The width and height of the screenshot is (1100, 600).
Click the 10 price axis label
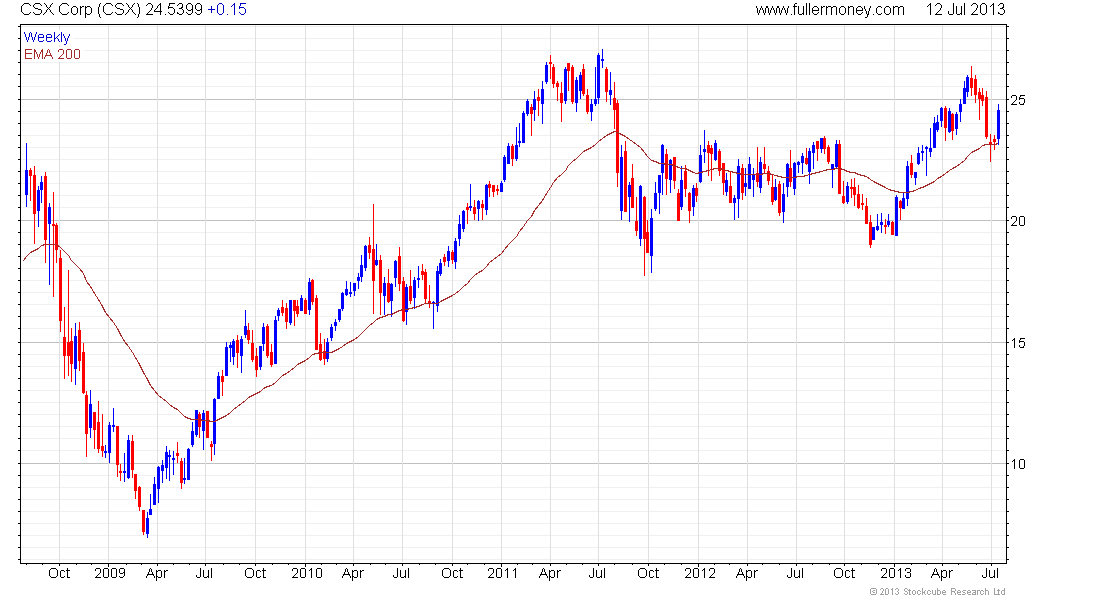(x=1017, y=464)
